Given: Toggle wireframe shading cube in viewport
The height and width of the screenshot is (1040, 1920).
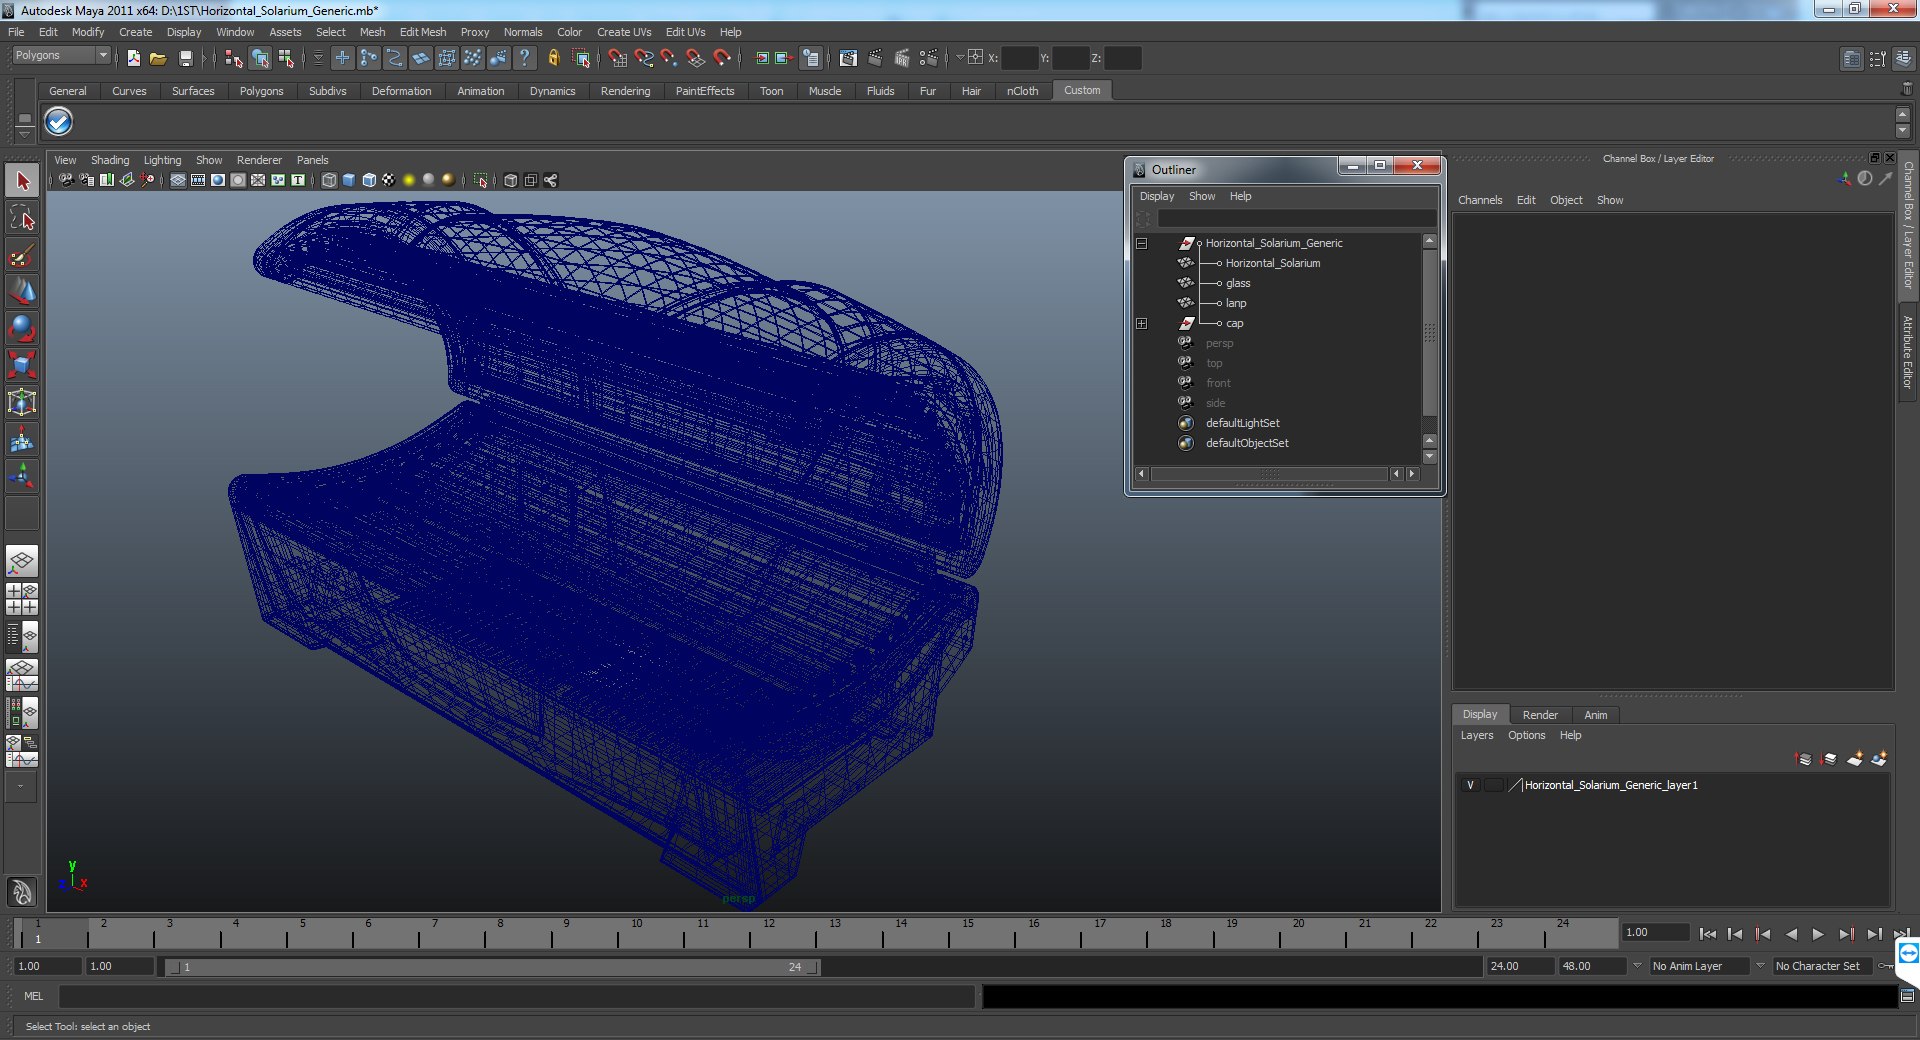Looking at the screenshot, I should point(329,180).
